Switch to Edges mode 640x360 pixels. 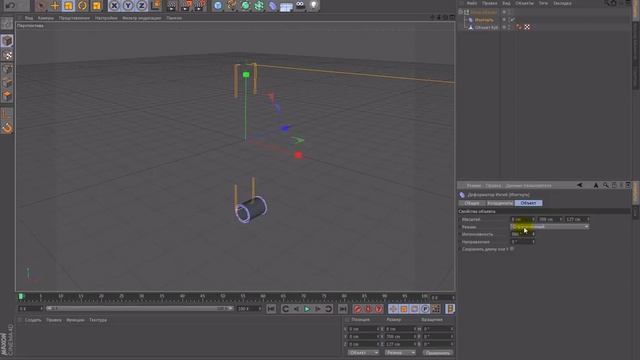pos(7,82)
